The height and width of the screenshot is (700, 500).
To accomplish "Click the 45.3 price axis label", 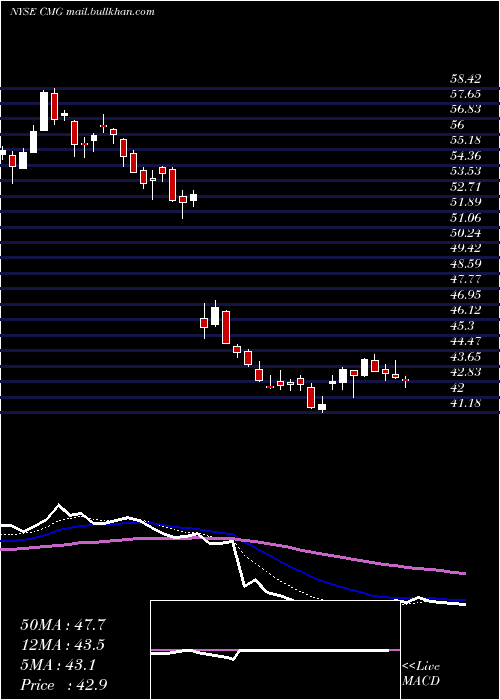I will (x=462, y=325).
